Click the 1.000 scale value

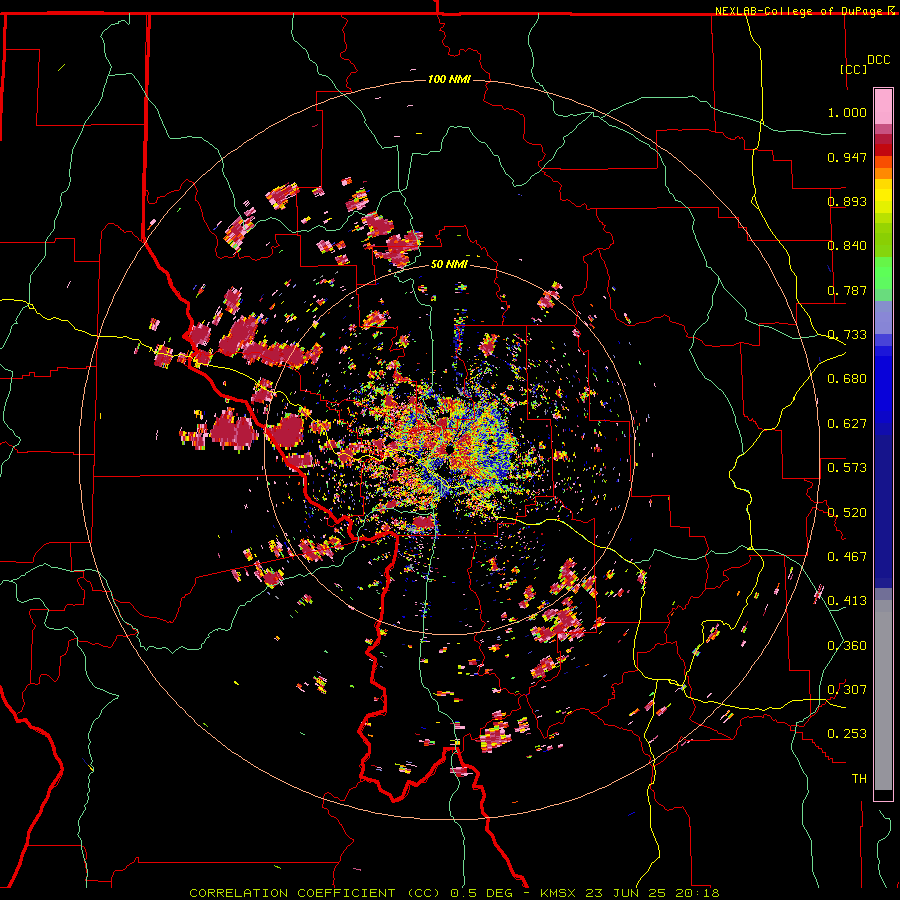click(x=847, y=112)
